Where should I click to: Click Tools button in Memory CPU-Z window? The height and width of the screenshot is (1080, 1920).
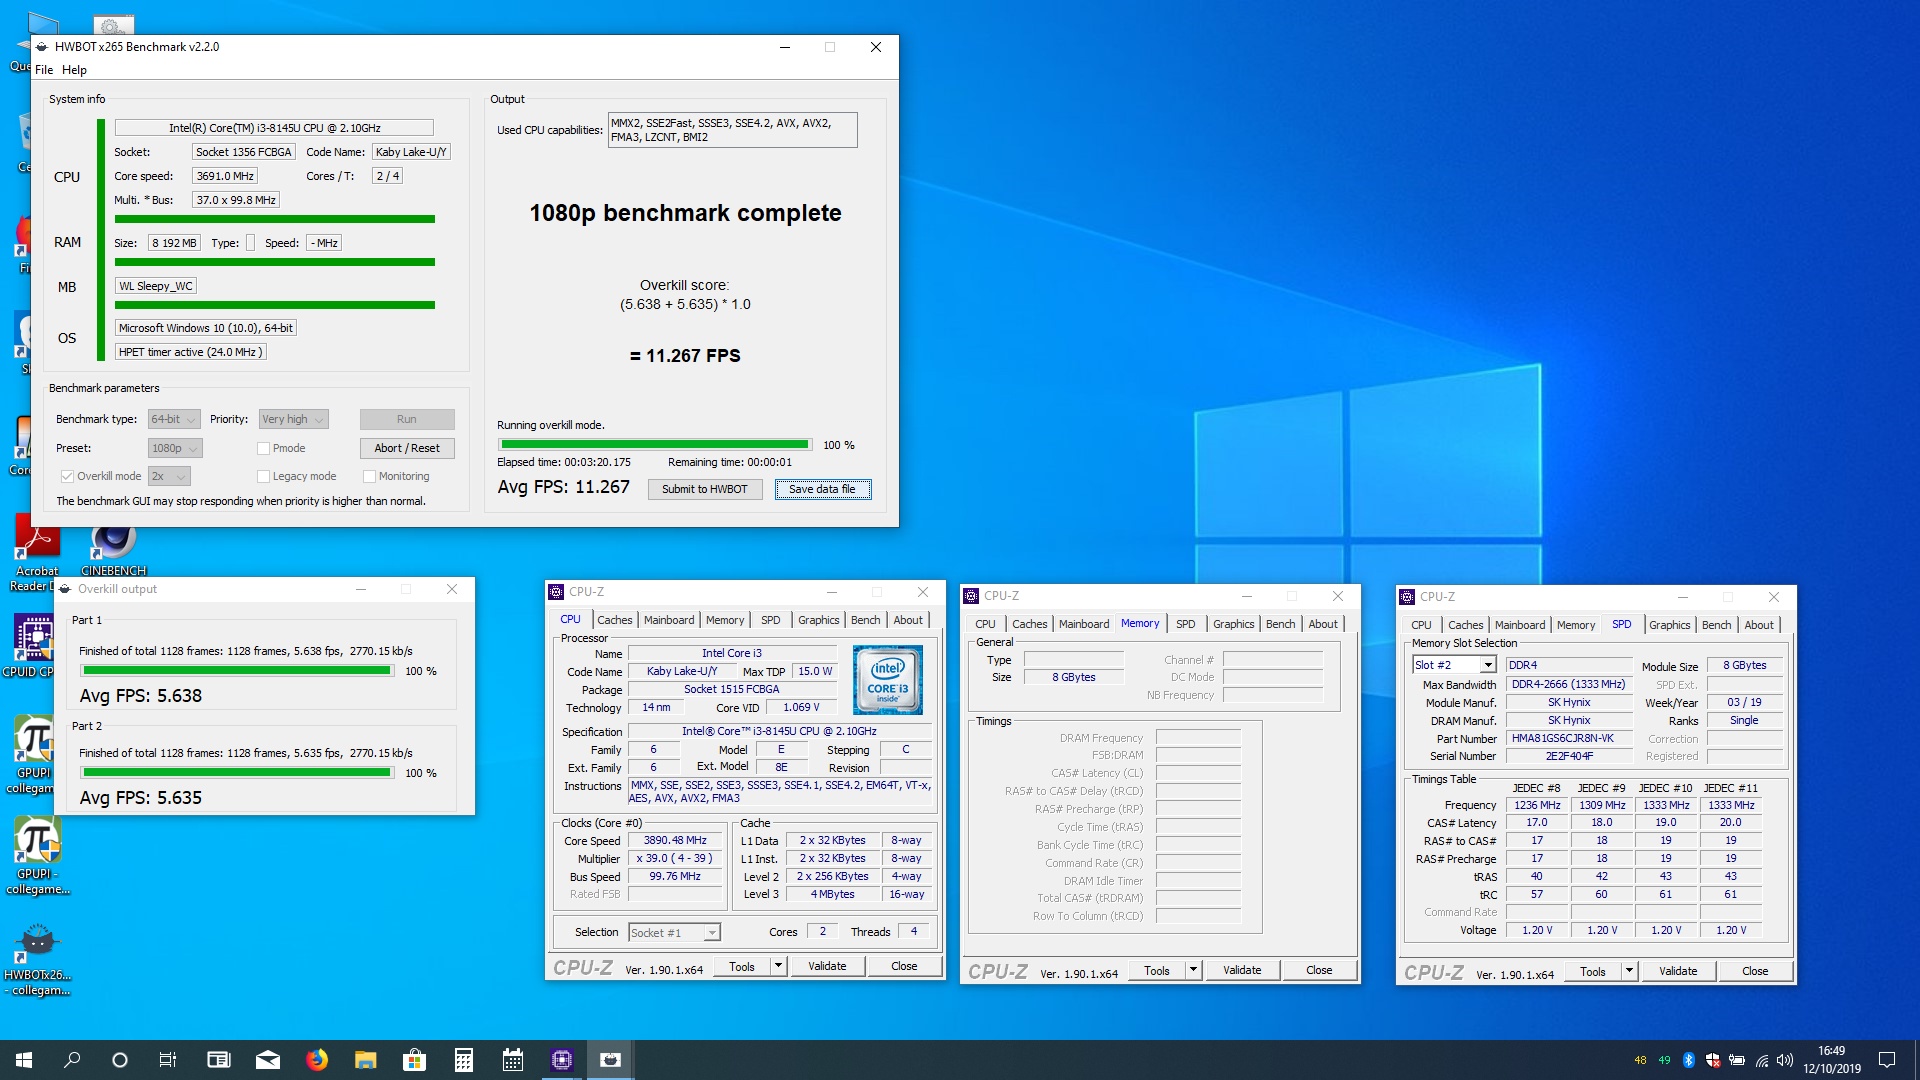click(x=1157, y=970)
